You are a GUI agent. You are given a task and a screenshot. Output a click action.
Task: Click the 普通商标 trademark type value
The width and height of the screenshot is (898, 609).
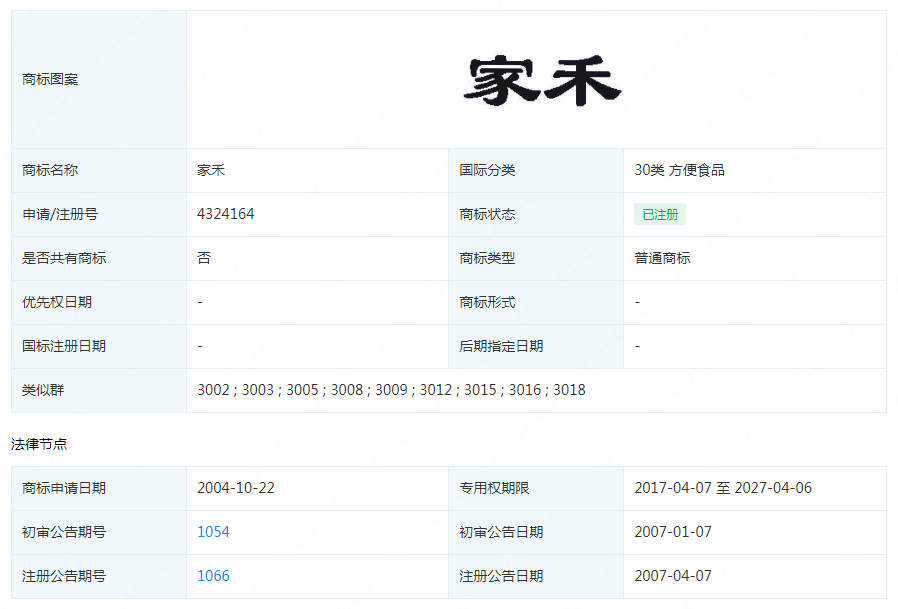point(662,258)
